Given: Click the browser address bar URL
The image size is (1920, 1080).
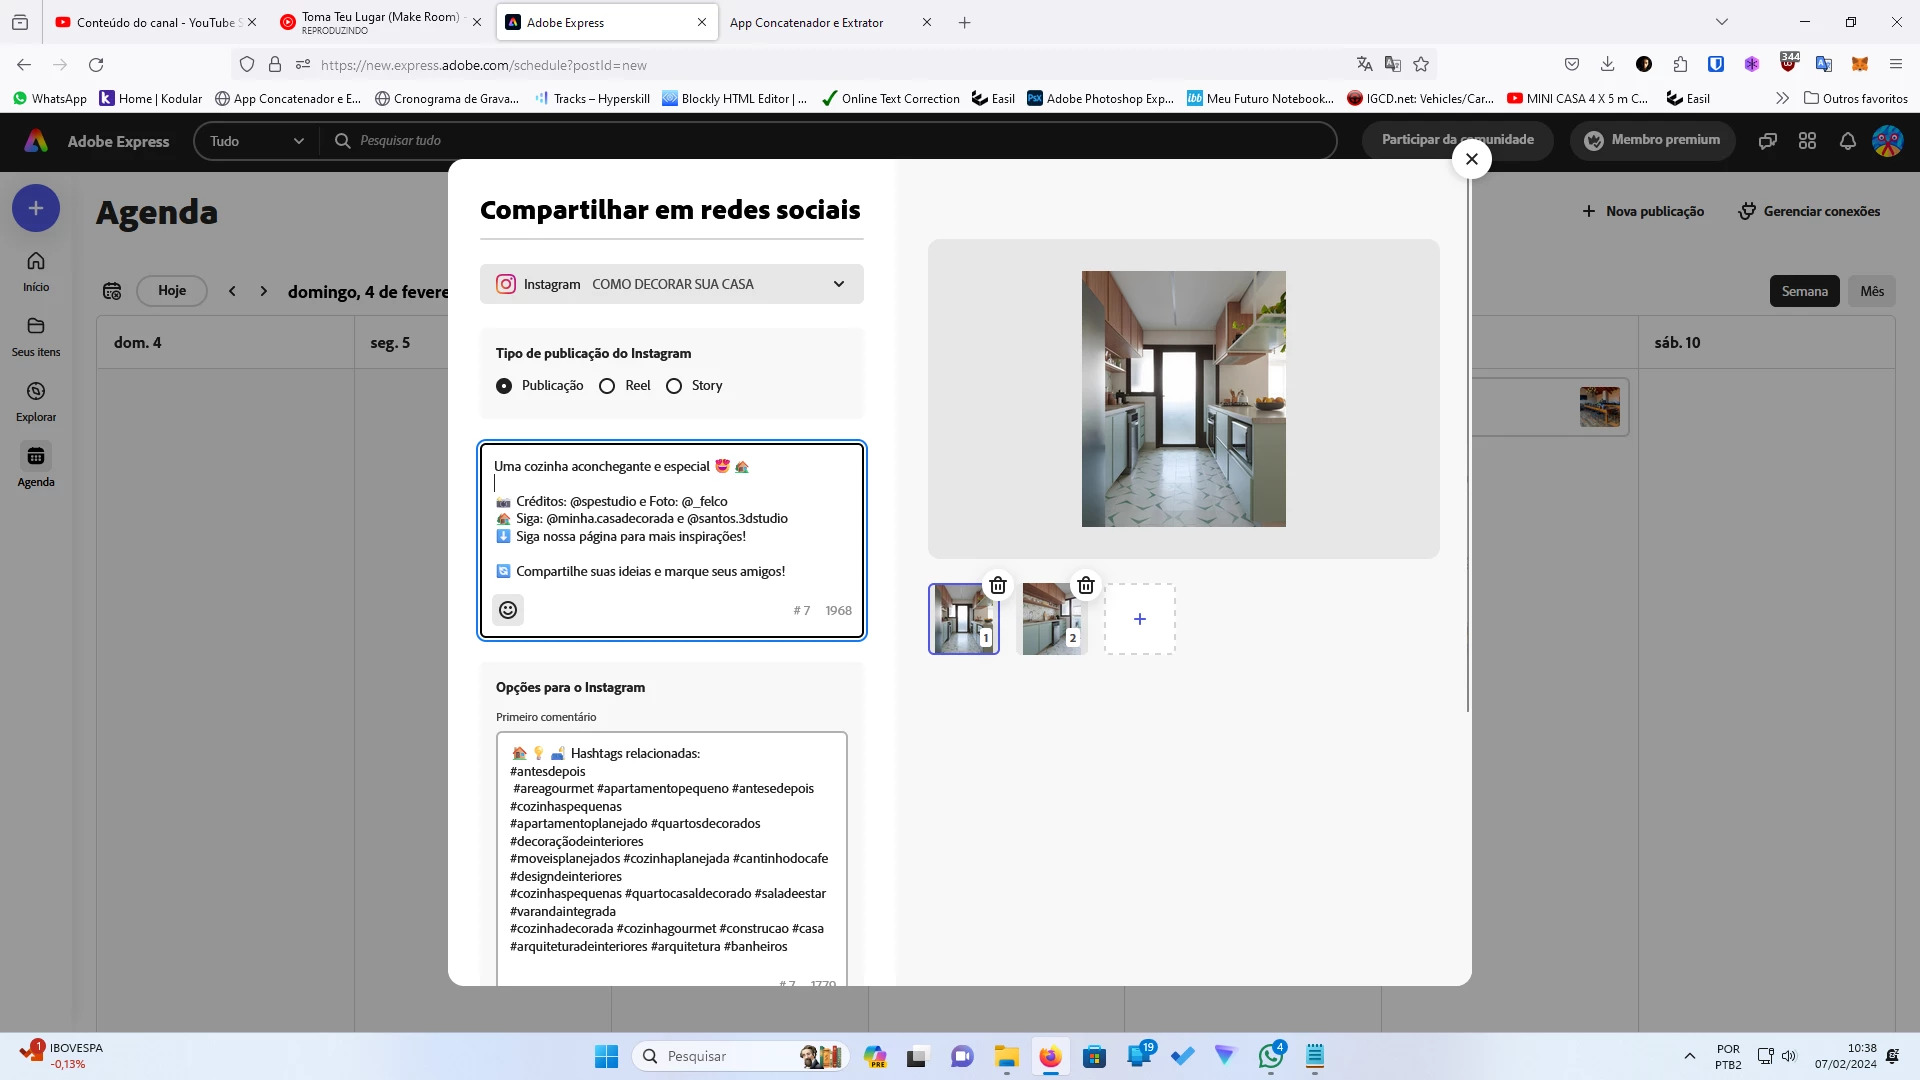Looking at the screenshot, I should click(x=484, y=65).
